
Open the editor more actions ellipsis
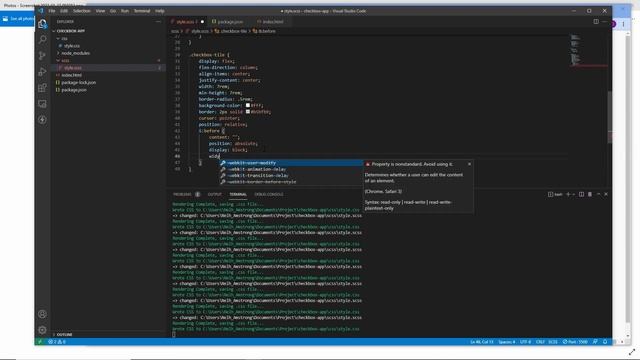coord(604,22)
